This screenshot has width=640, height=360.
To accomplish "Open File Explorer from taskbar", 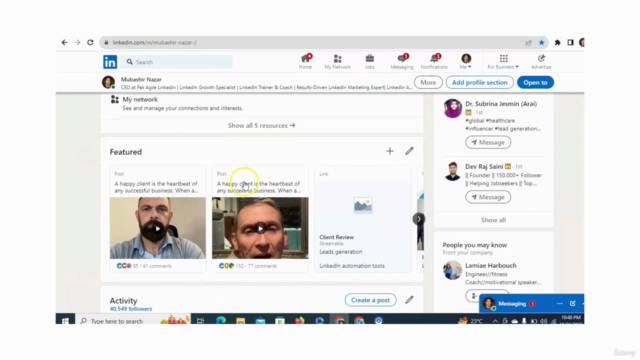I will click(240, 321).
